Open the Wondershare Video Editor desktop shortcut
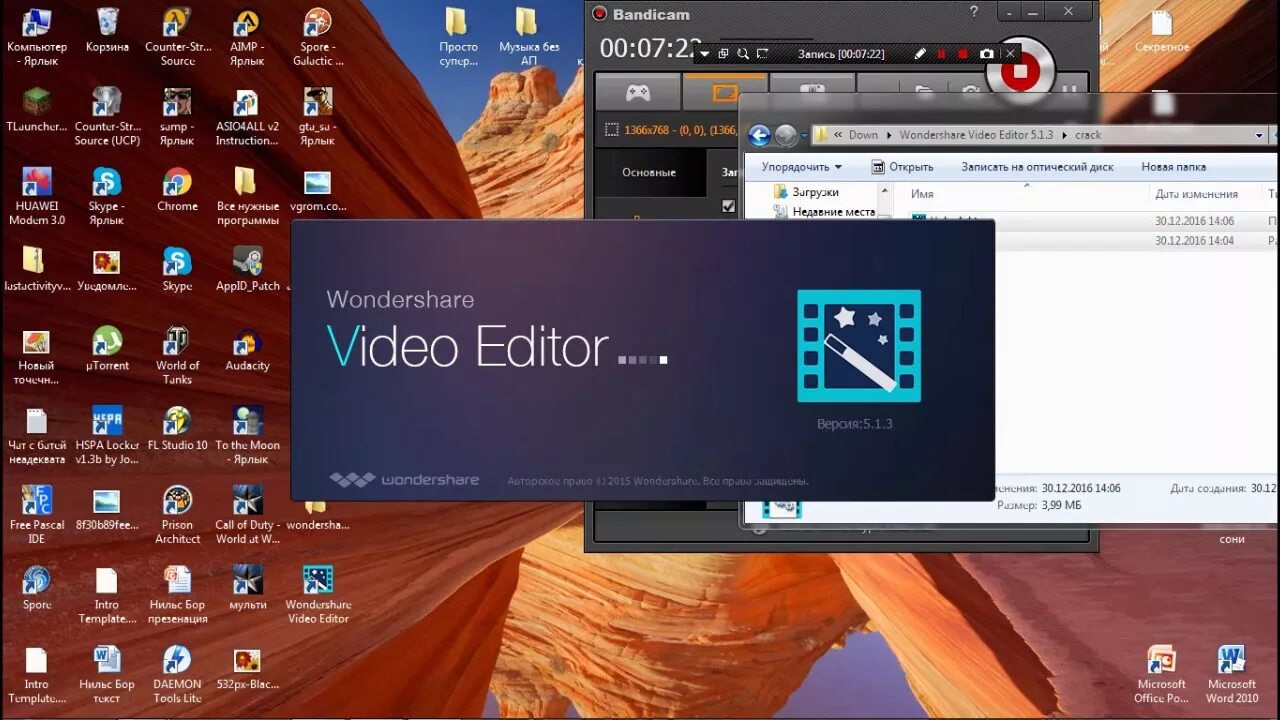 coord(318,594)
